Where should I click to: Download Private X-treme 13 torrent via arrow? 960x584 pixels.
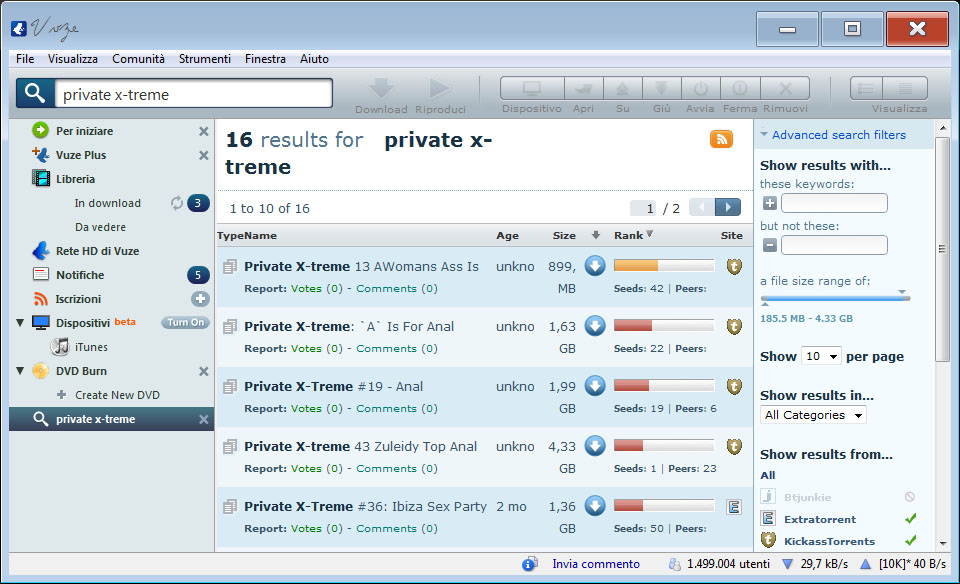tap(594, 266)
